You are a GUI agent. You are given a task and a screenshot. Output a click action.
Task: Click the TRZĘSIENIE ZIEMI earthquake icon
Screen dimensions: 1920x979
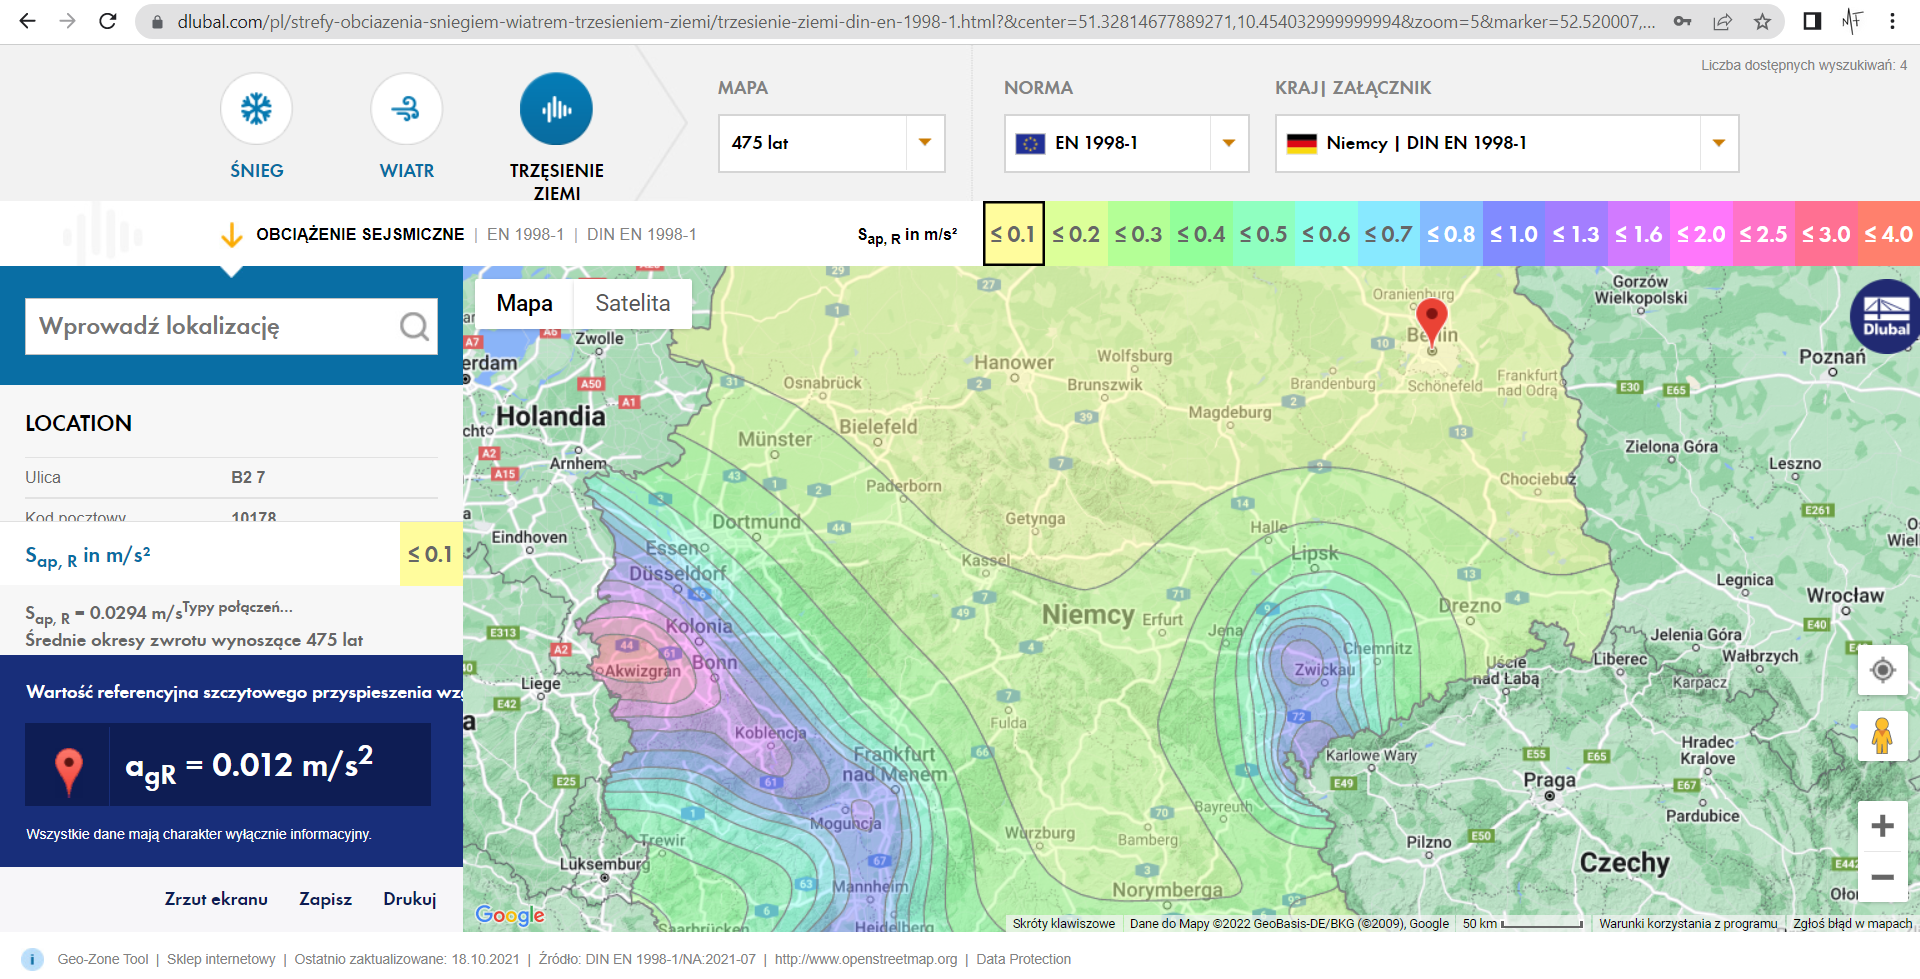[556, 108]
